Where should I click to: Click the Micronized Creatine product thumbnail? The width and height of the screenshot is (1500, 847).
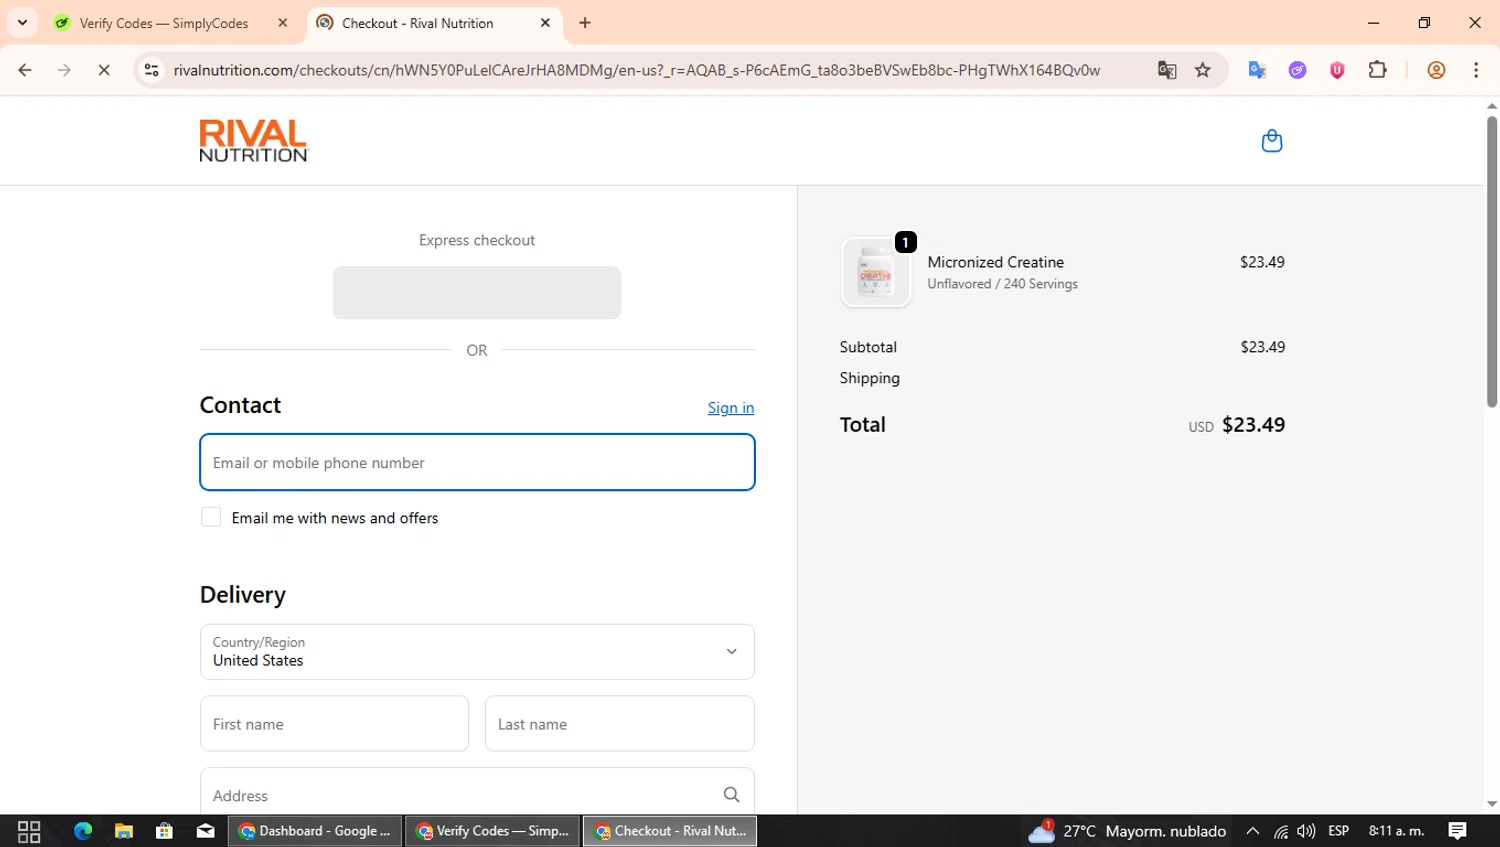(876, 272)
